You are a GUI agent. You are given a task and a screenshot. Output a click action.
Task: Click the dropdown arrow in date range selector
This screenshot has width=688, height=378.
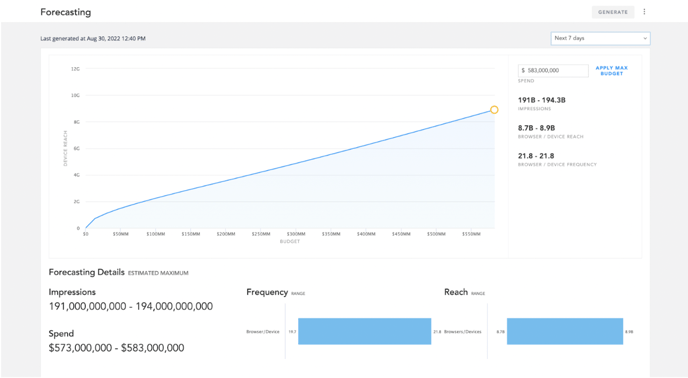(645, 38)
